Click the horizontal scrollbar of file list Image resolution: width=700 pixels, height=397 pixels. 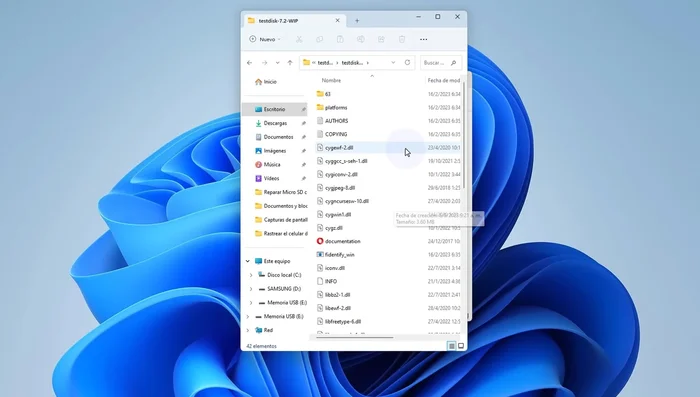pos(355,338)
